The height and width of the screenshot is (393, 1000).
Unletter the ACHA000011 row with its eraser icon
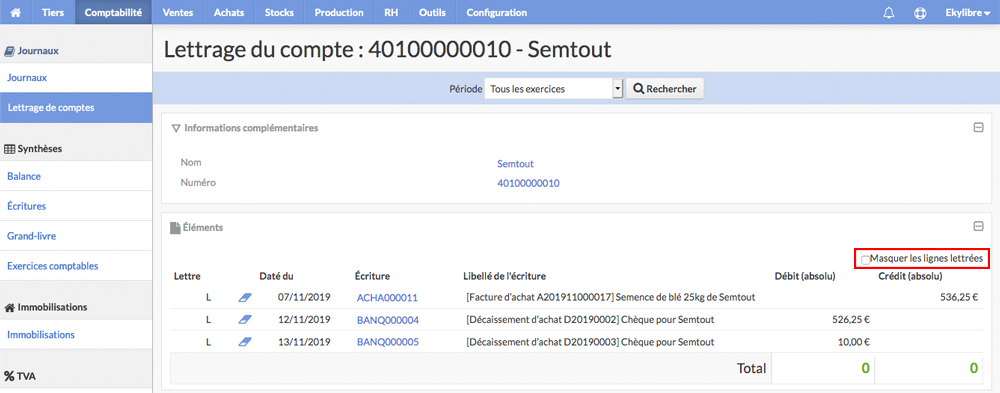246,297
